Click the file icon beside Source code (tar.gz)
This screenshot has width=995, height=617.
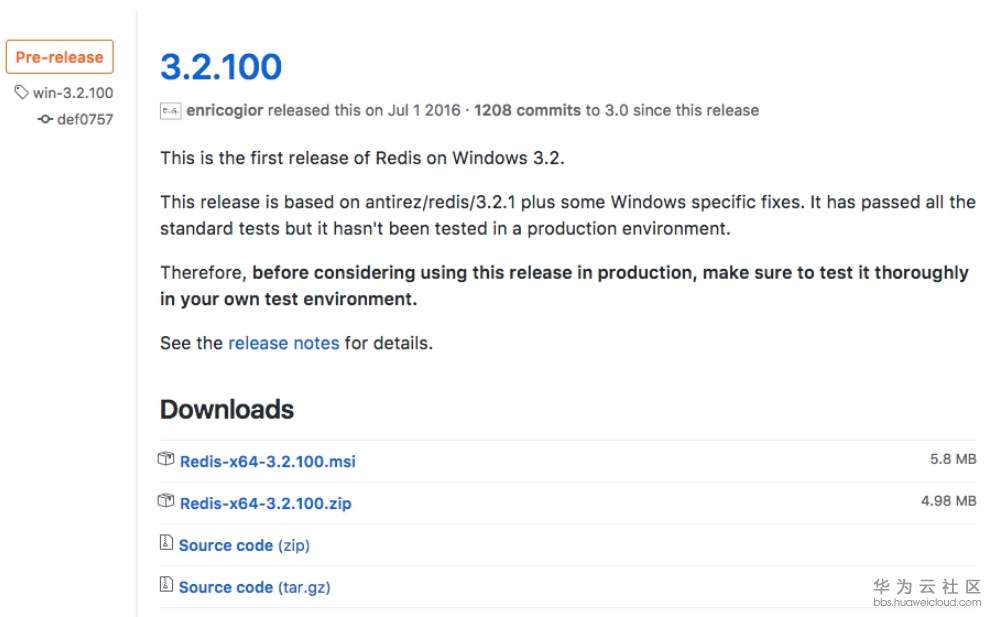pyautogui.click(x=166, y=585)
